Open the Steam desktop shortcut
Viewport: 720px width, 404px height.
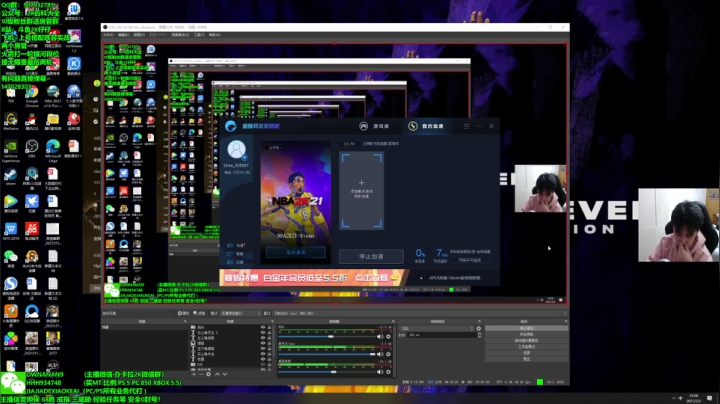point(11,177)
